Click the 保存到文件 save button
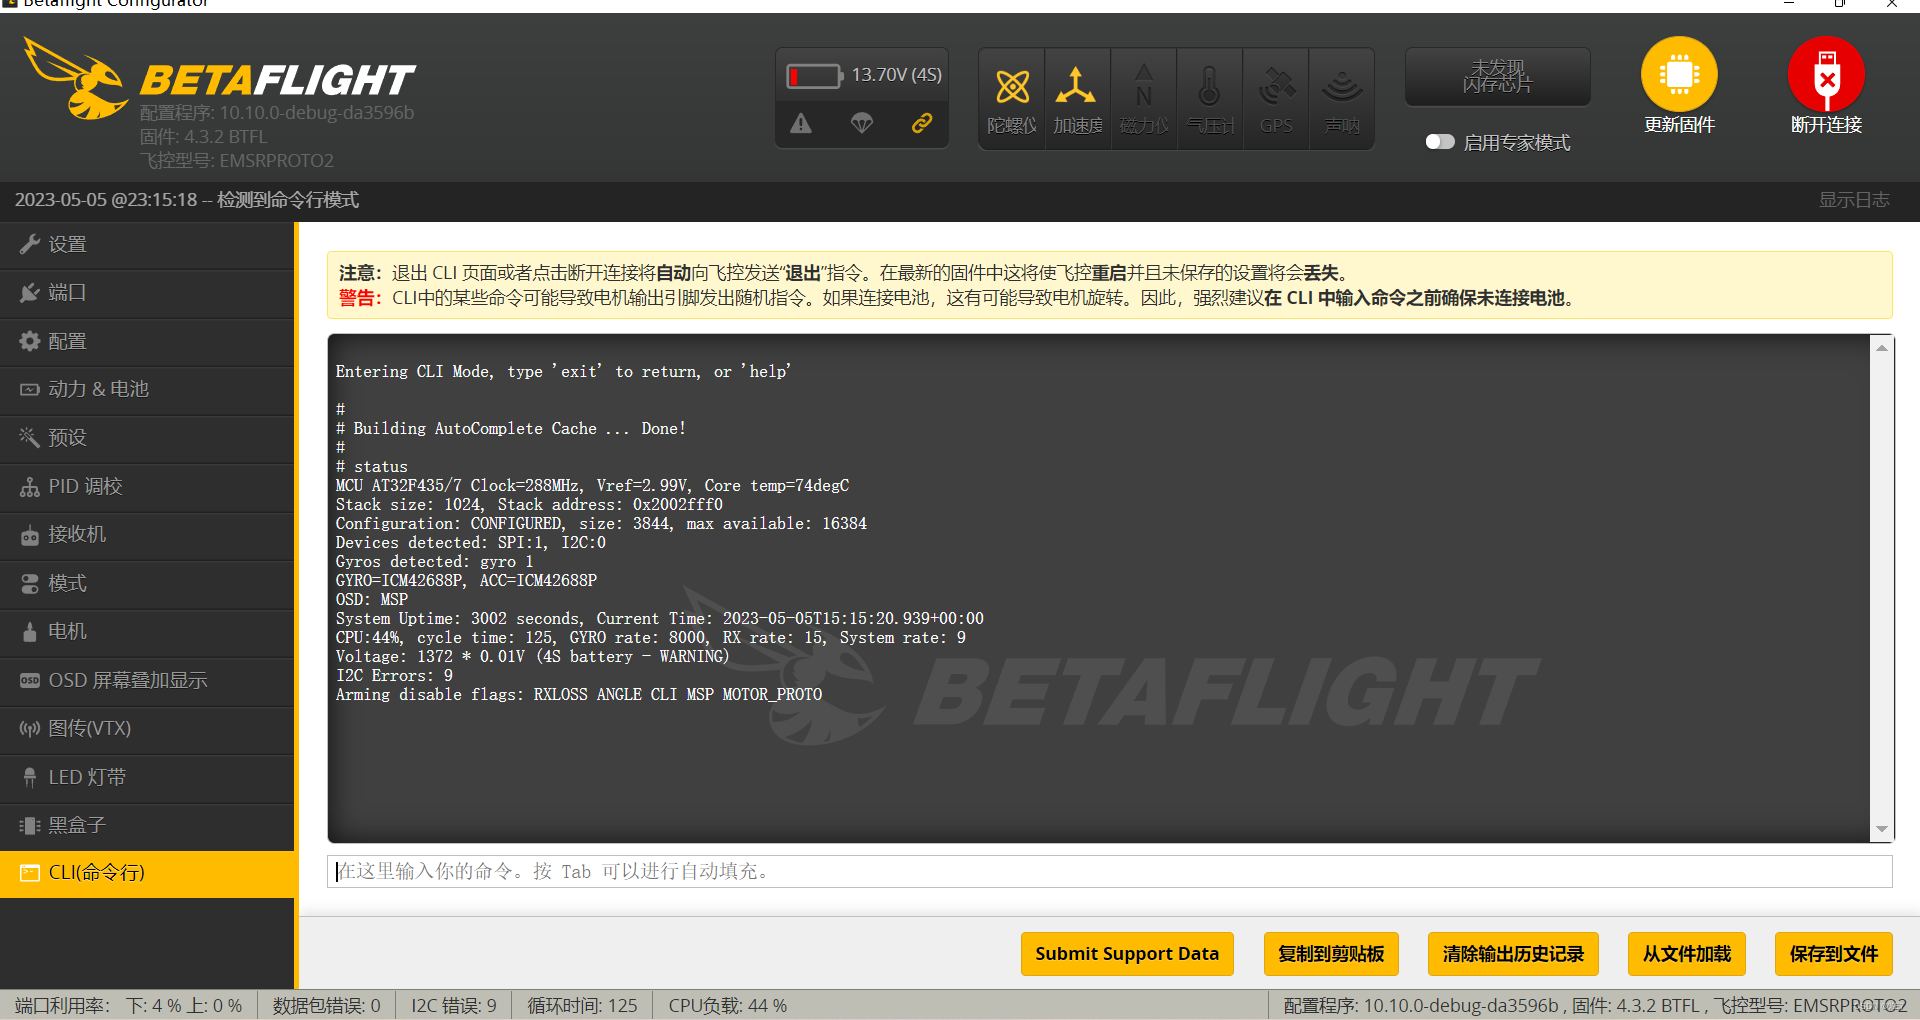1920x1020 pixels. pyautogui.click(x=1834, y=954)
